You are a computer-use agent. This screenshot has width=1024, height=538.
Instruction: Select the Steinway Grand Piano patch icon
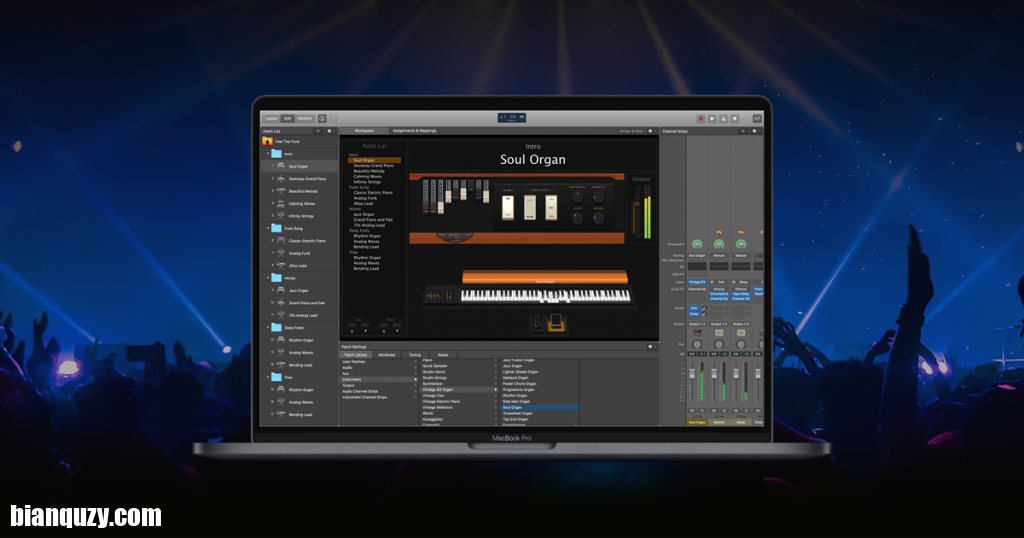(x=281, y=178)
